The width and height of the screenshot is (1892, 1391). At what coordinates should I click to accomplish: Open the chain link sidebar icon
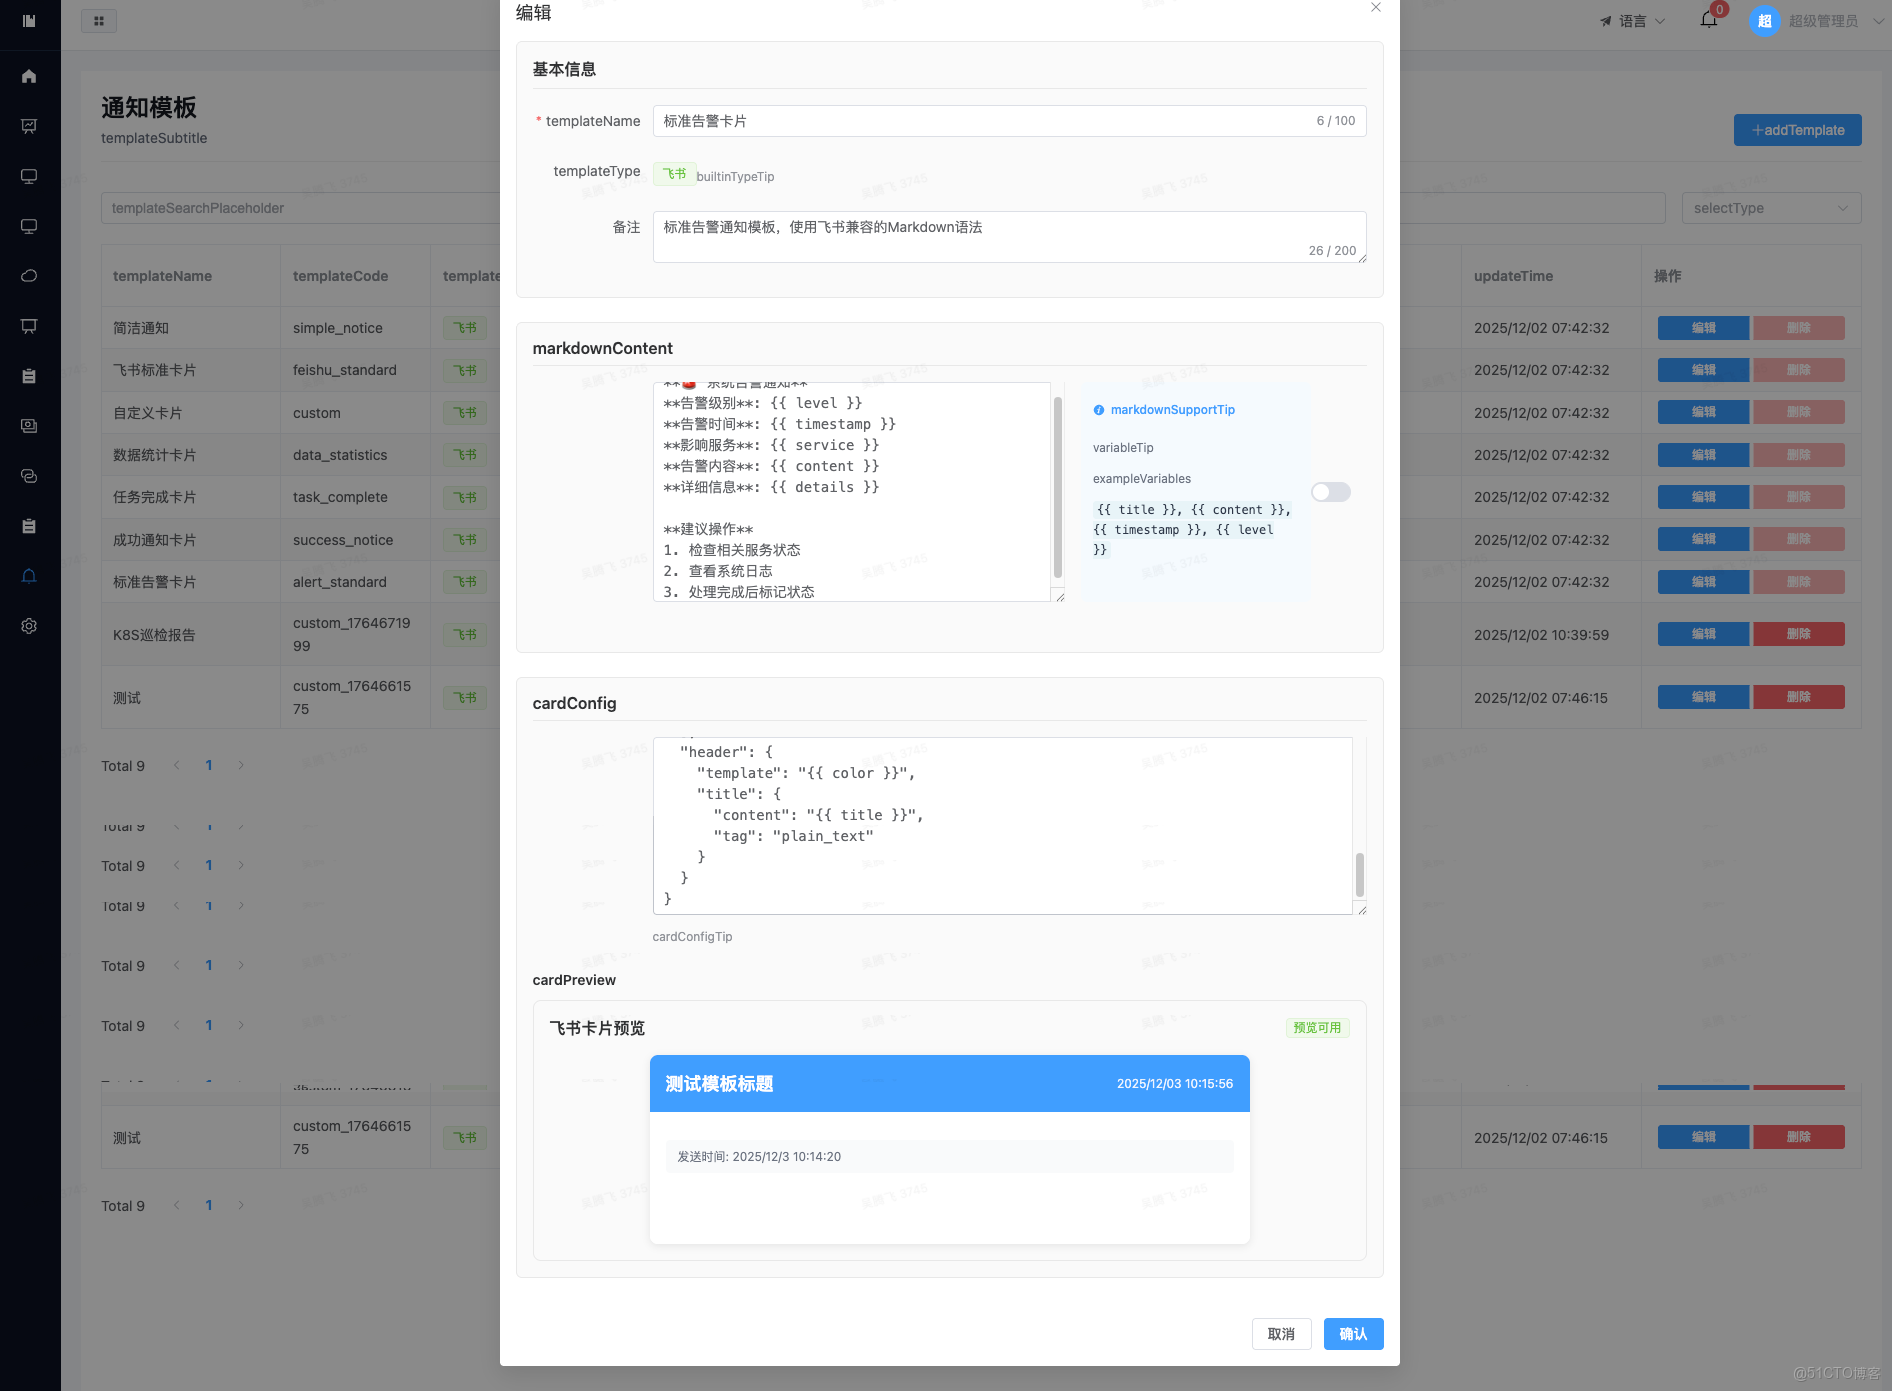coord(29,476)
